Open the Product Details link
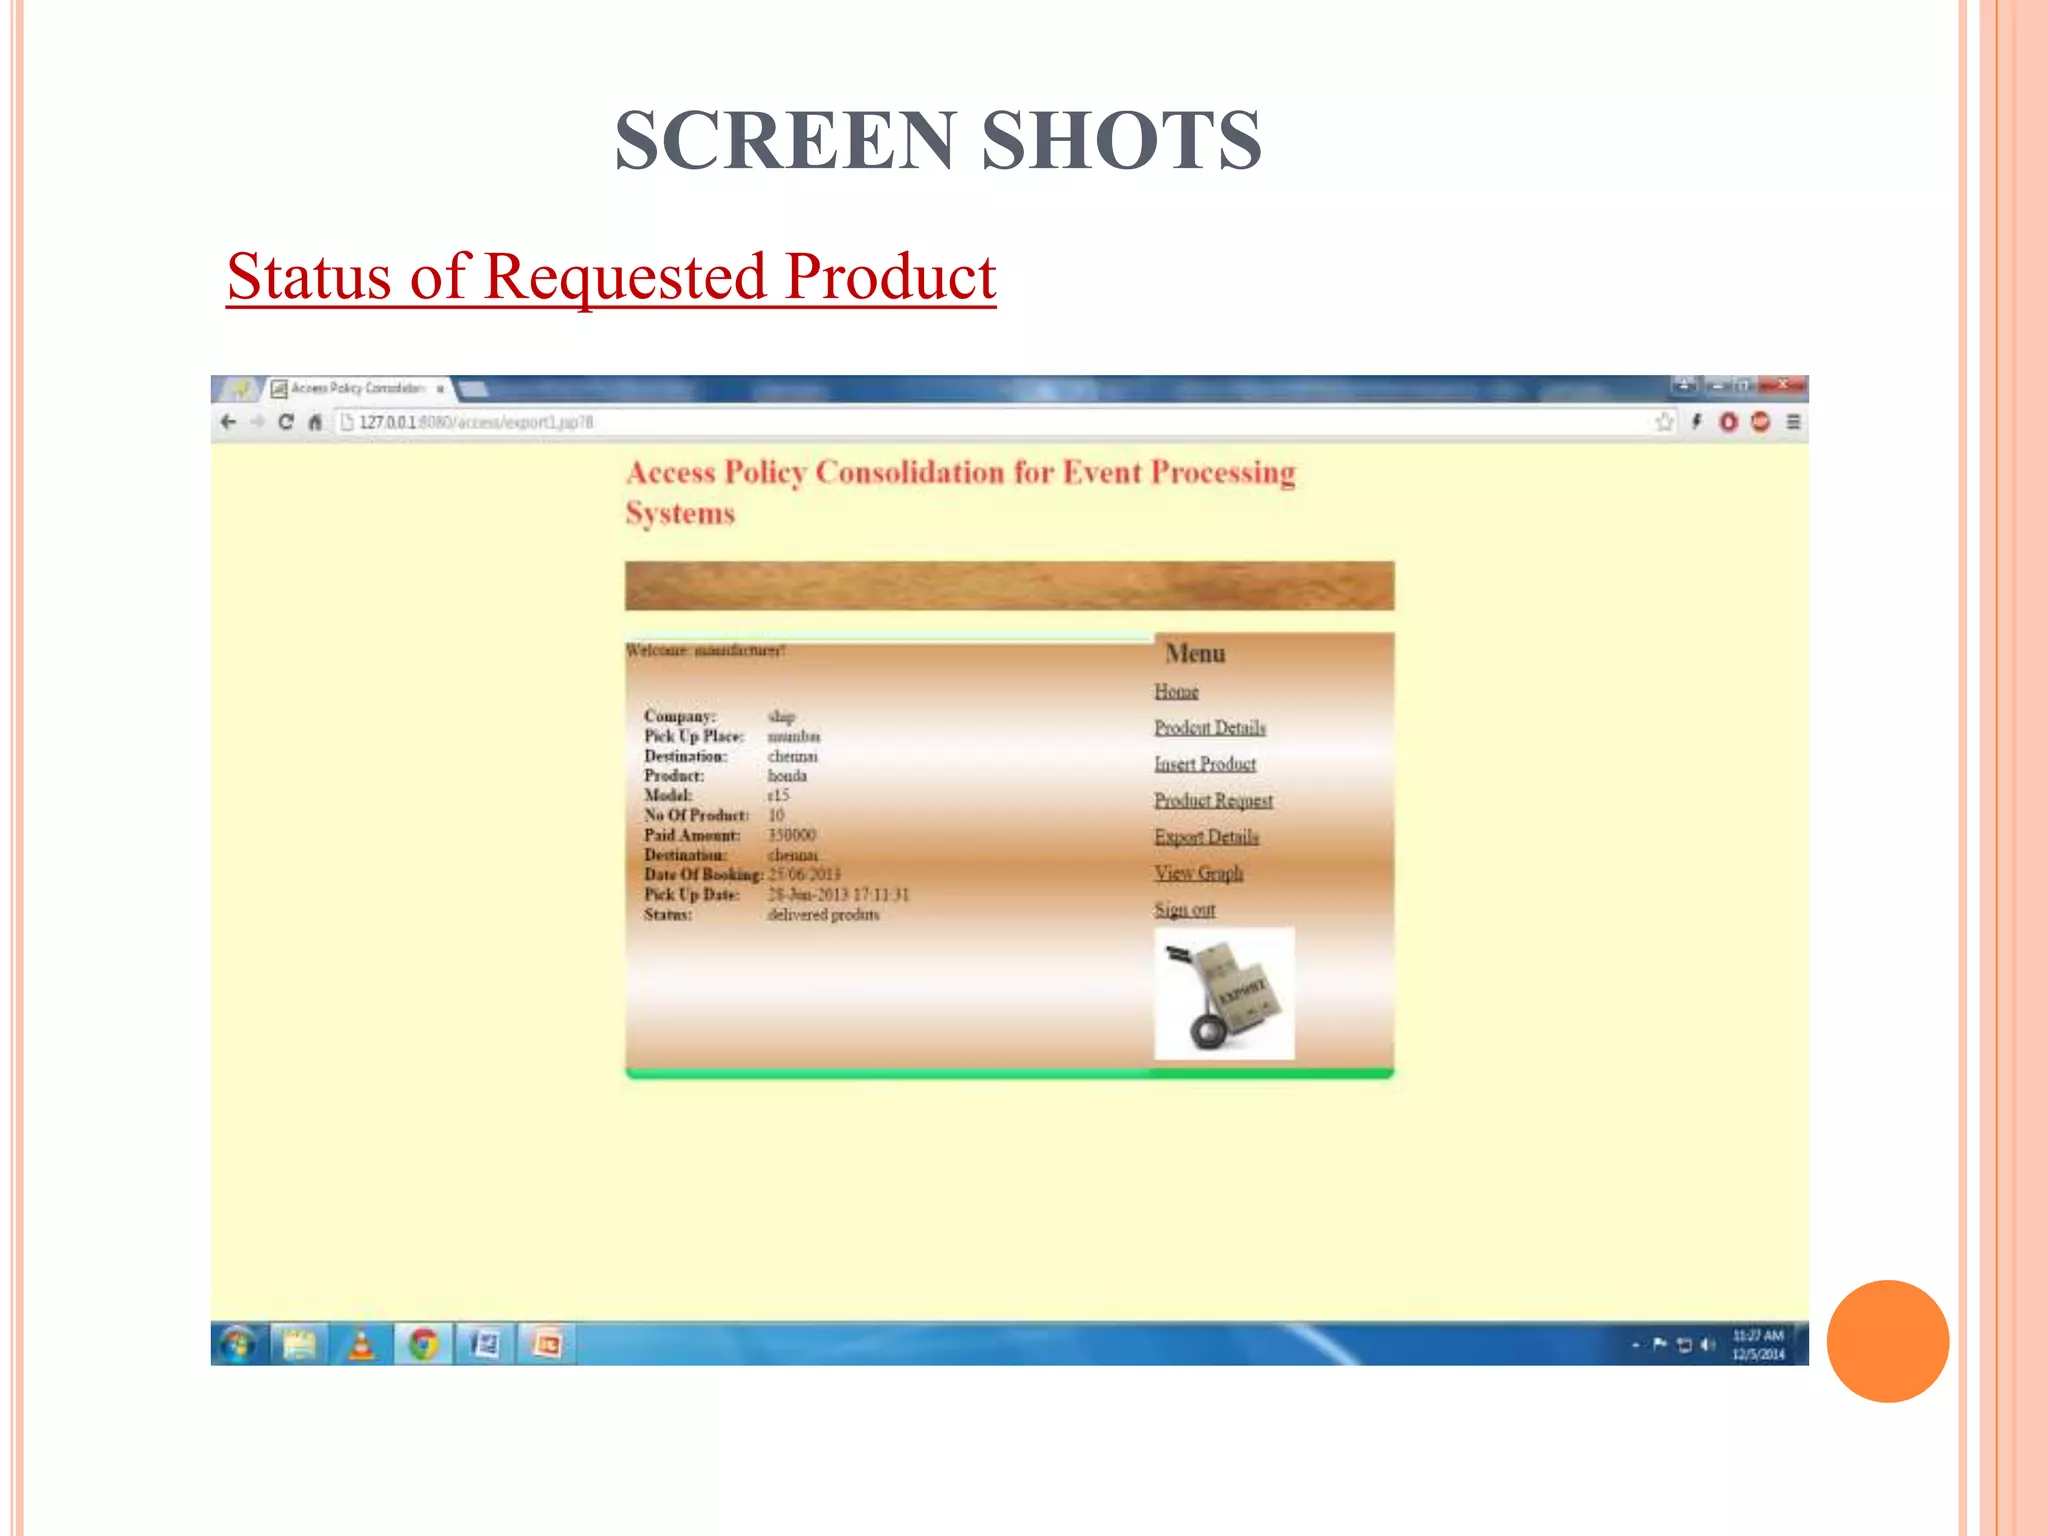 pos(1210,727)
